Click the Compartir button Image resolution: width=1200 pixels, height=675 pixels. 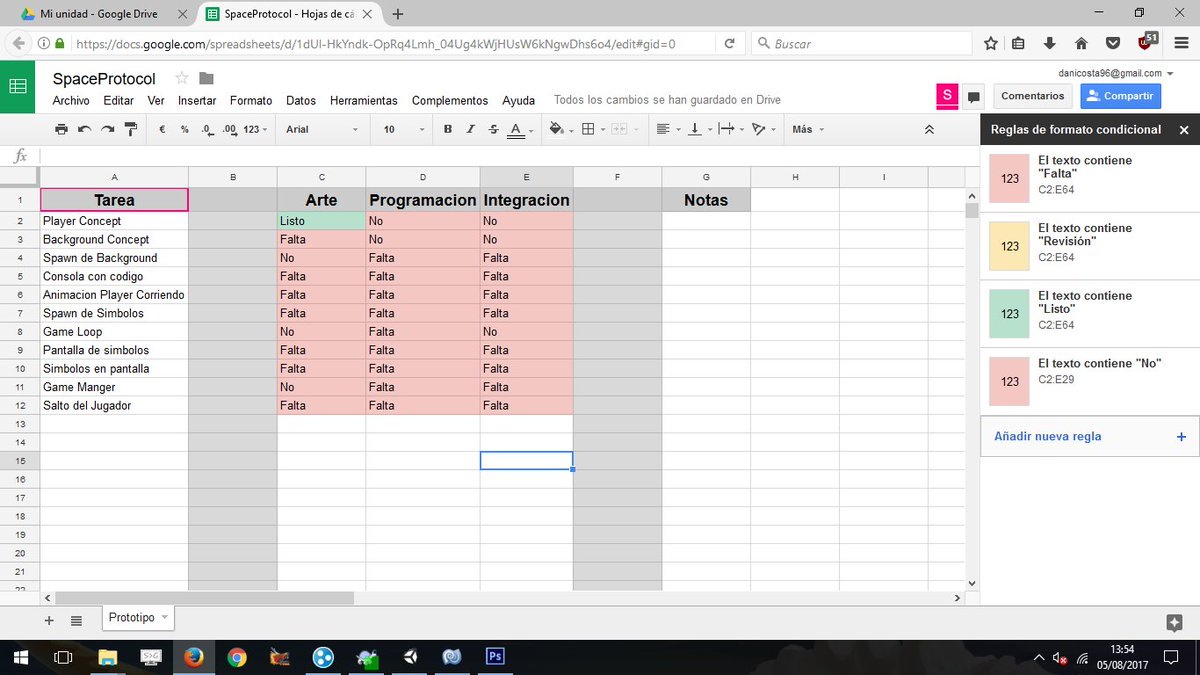point(1120,96)
